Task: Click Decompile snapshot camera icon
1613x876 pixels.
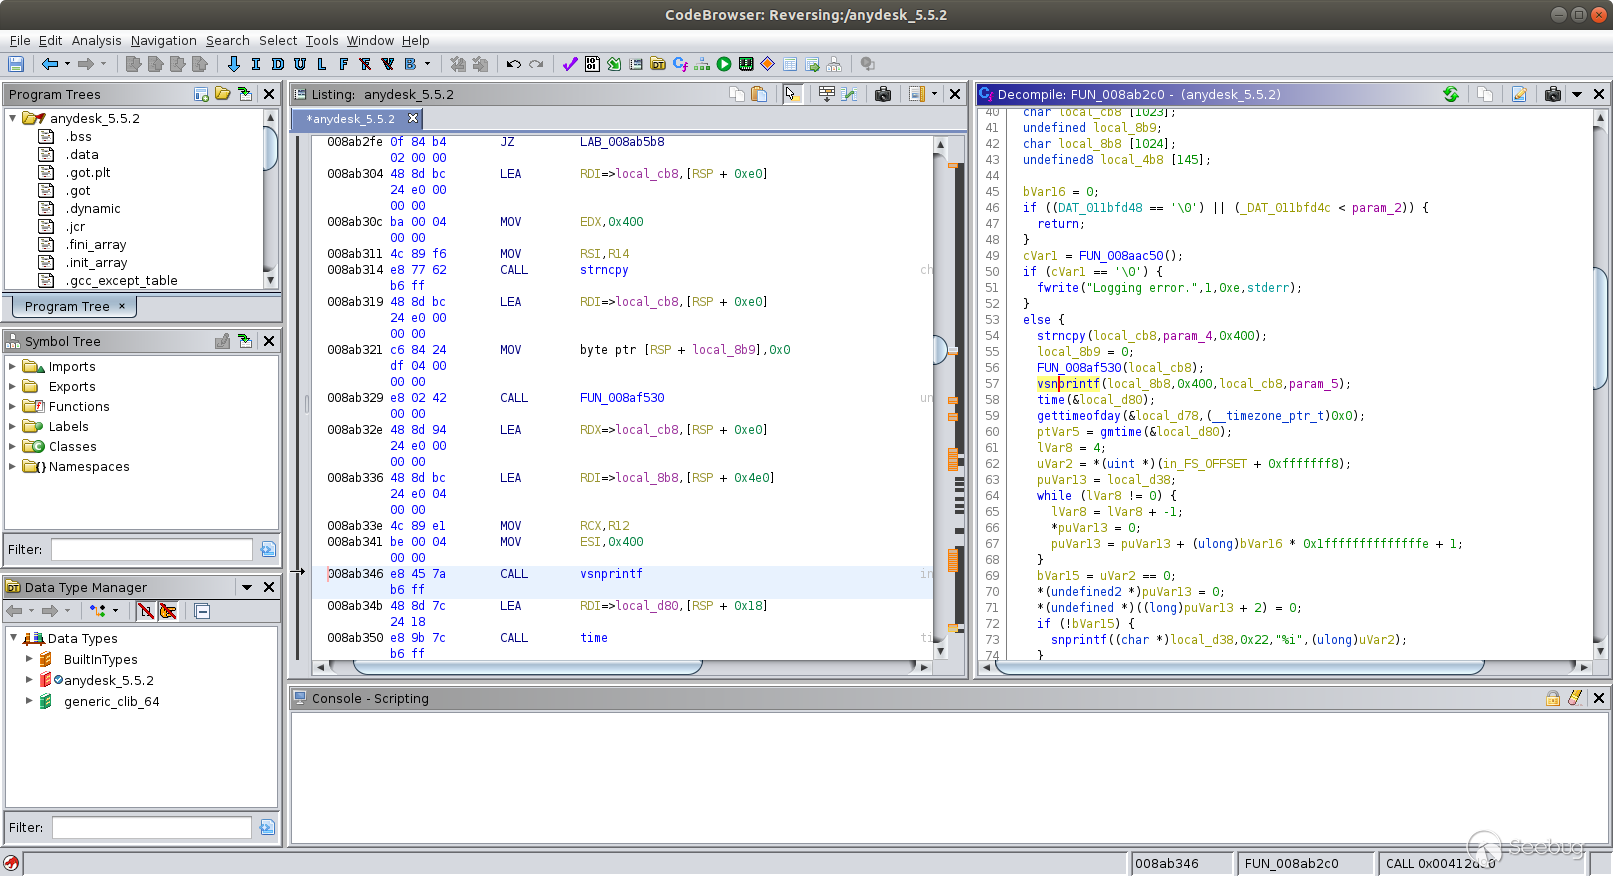Action: click(1553, 94)
